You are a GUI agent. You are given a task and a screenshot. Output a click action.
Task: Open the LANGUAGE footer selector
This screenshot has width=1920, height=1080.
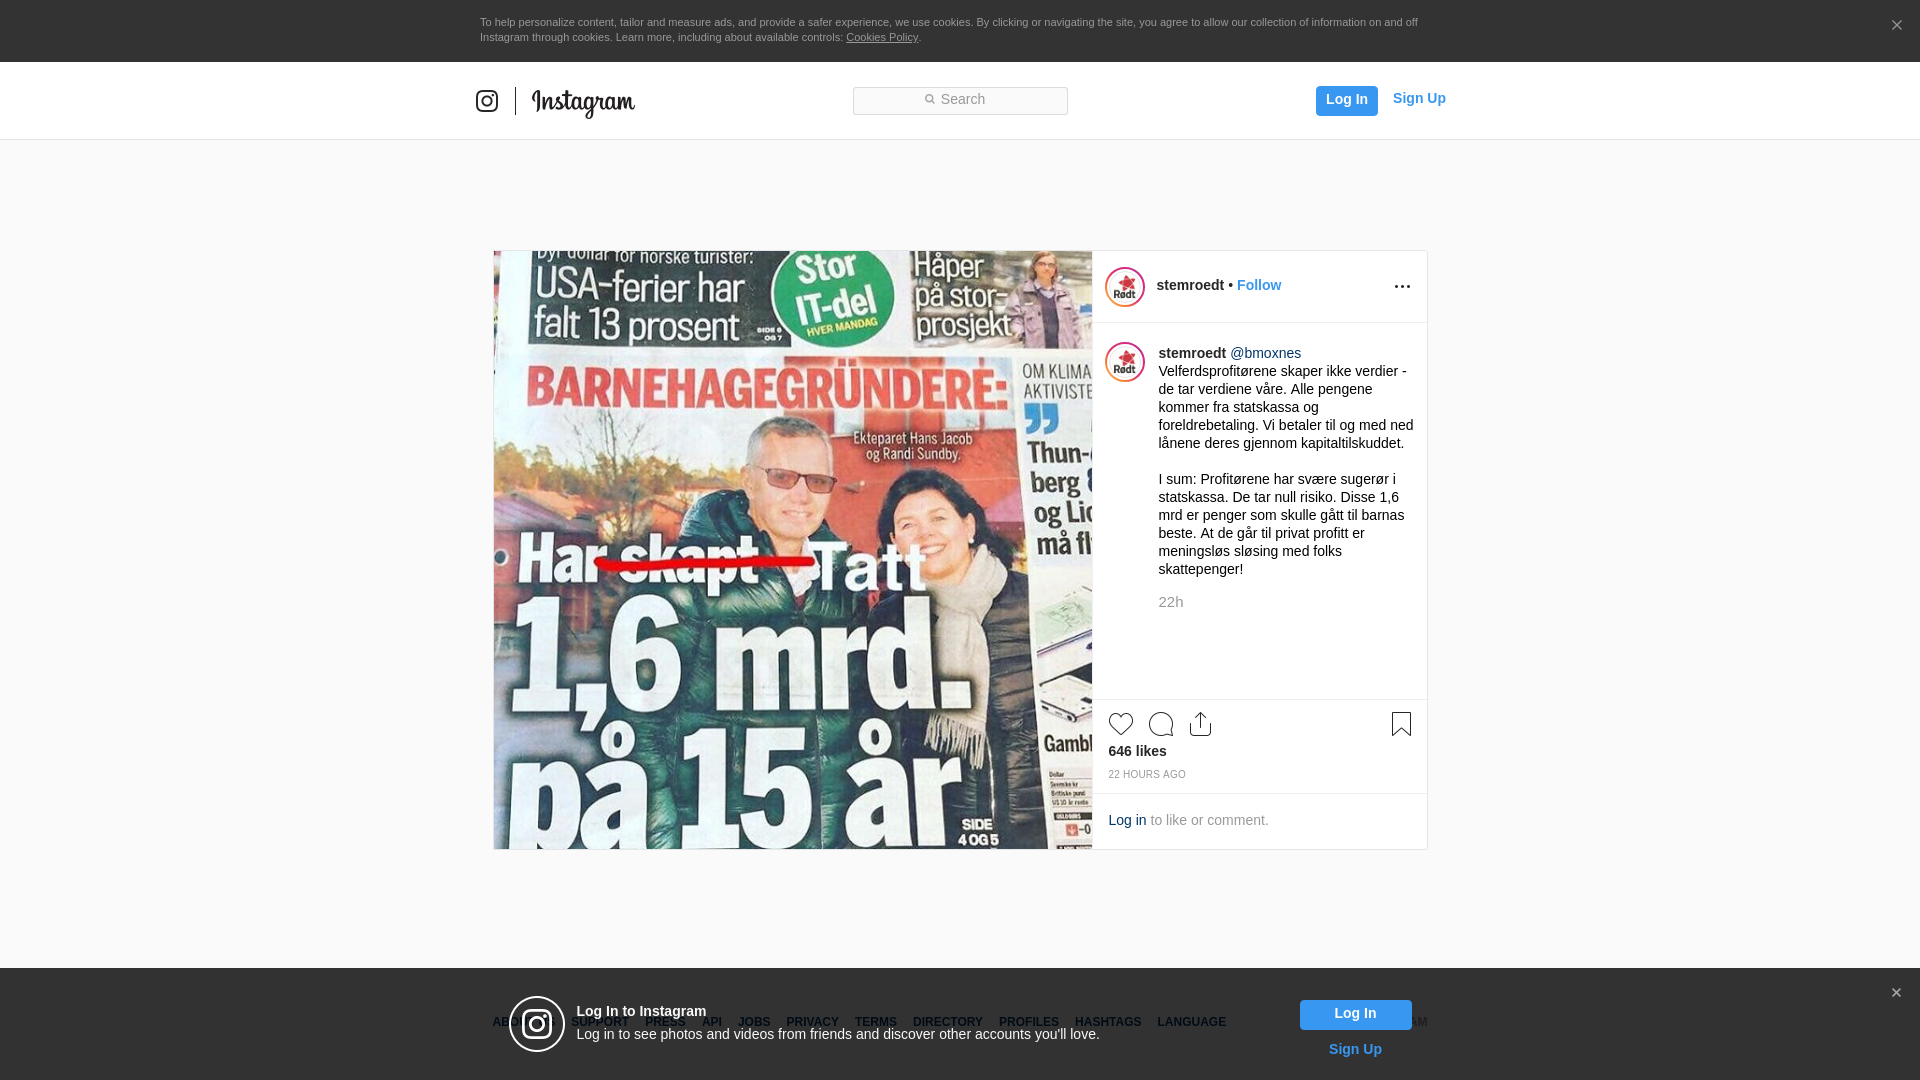pyautogui.click(x=1192, y=1022)
